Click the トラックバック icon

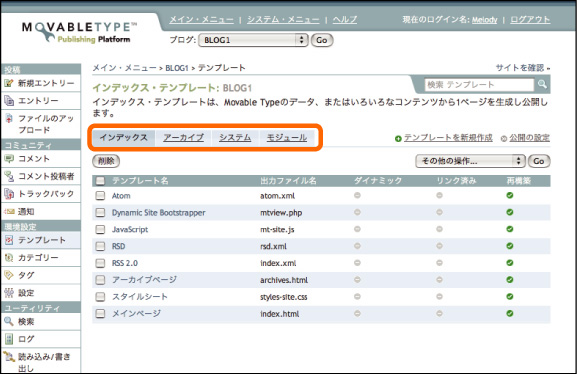coord(9,194)
